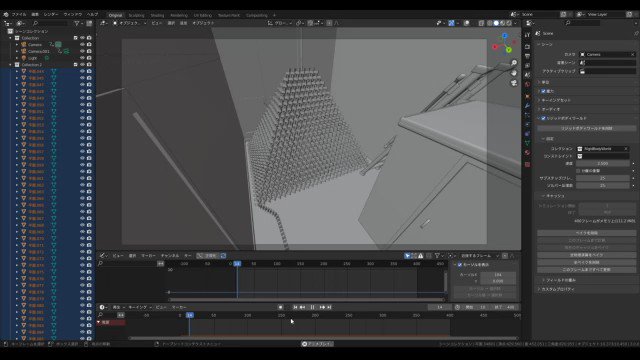This screenshot has height=360, width=640.
Task: Select rendered viewport shading mode icon
Action: pyautogui.click(x=509, y=23)
